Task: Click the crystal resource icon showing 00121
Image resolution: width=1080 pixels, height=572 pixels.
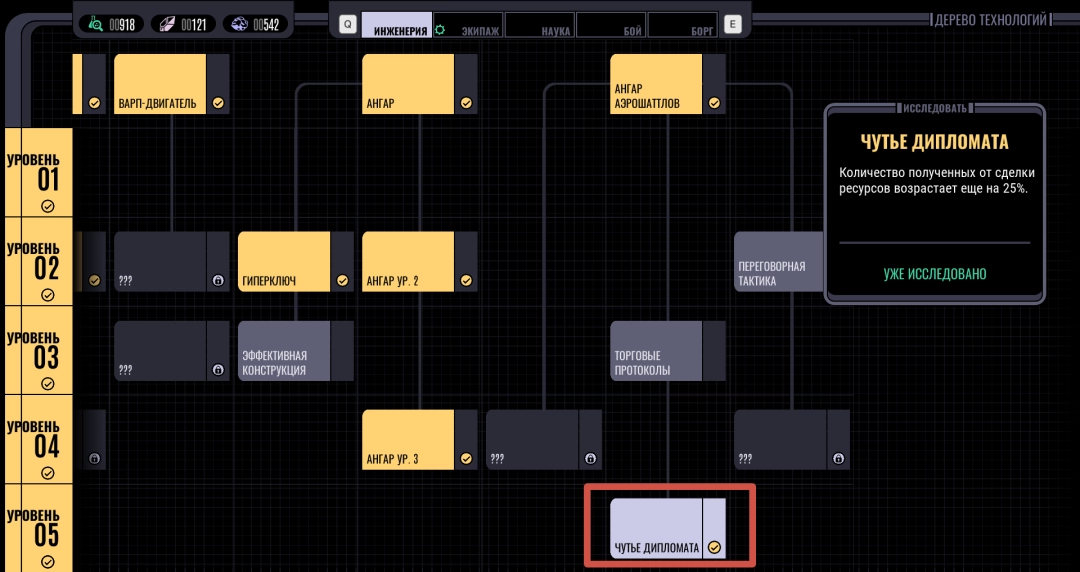Action: point(167,24)
